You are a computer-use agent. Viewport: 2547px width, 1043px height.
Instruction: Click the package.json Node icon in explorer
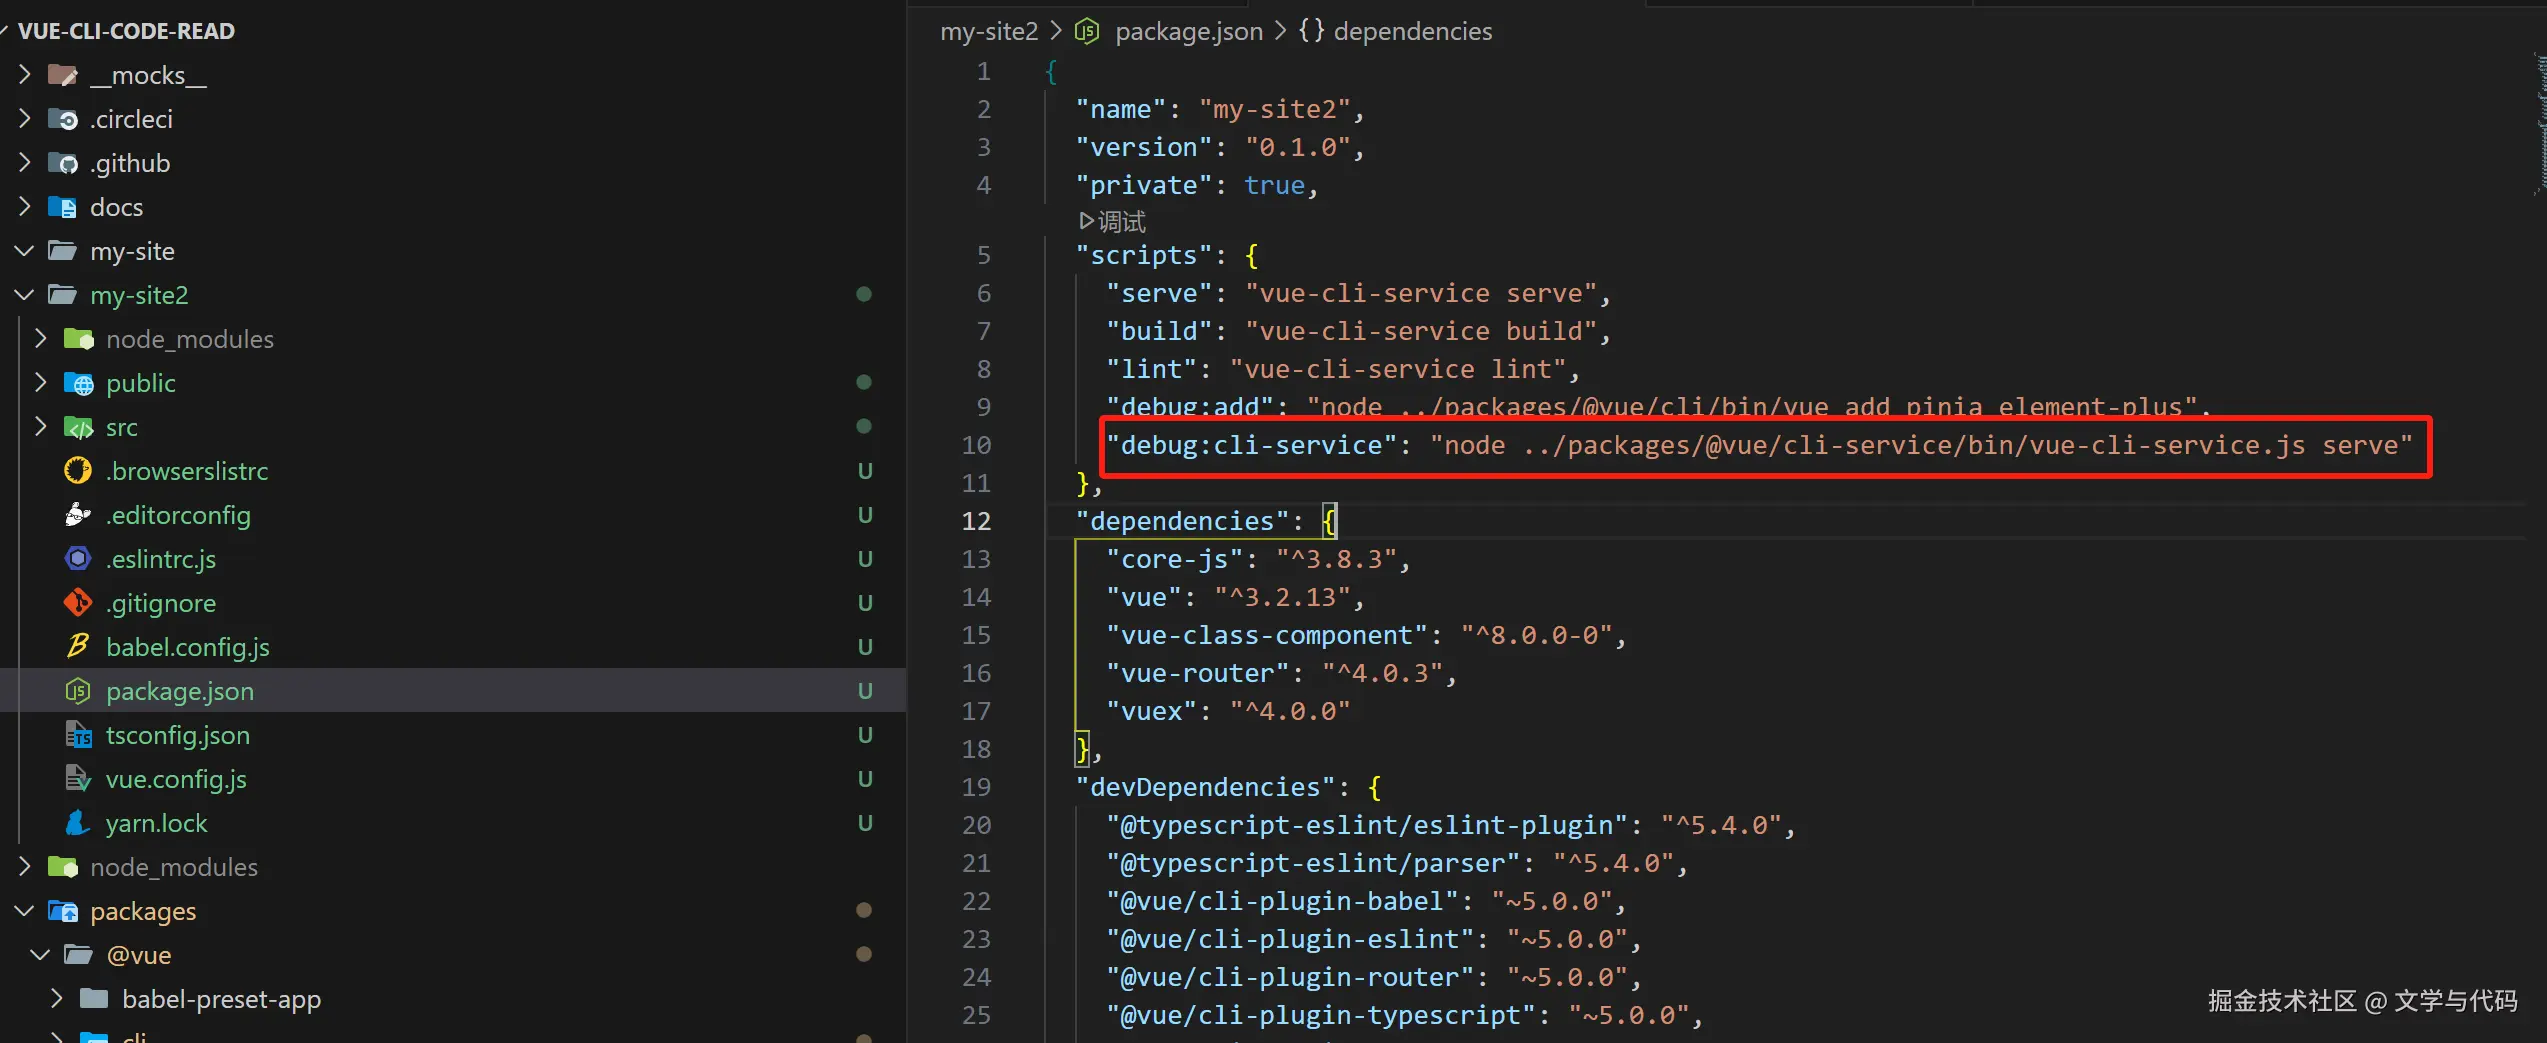tap(78, 691)
